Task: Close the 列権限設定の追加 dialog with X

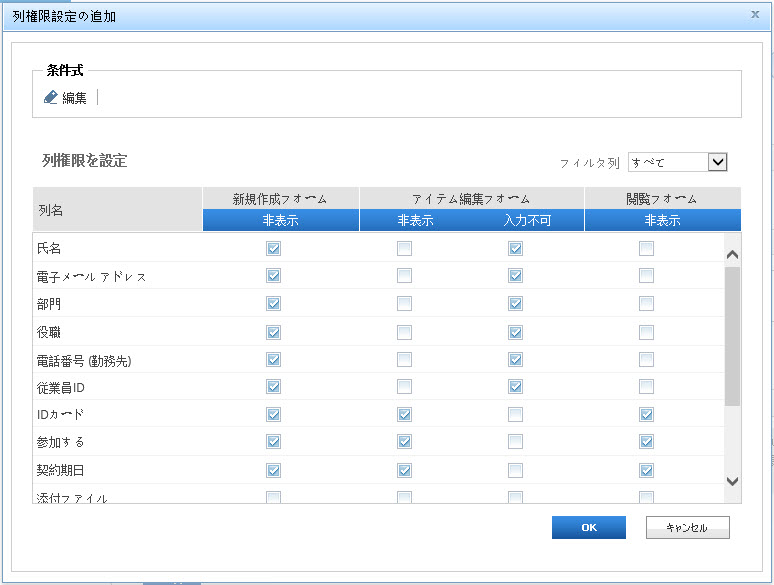Action: [754, 15]
